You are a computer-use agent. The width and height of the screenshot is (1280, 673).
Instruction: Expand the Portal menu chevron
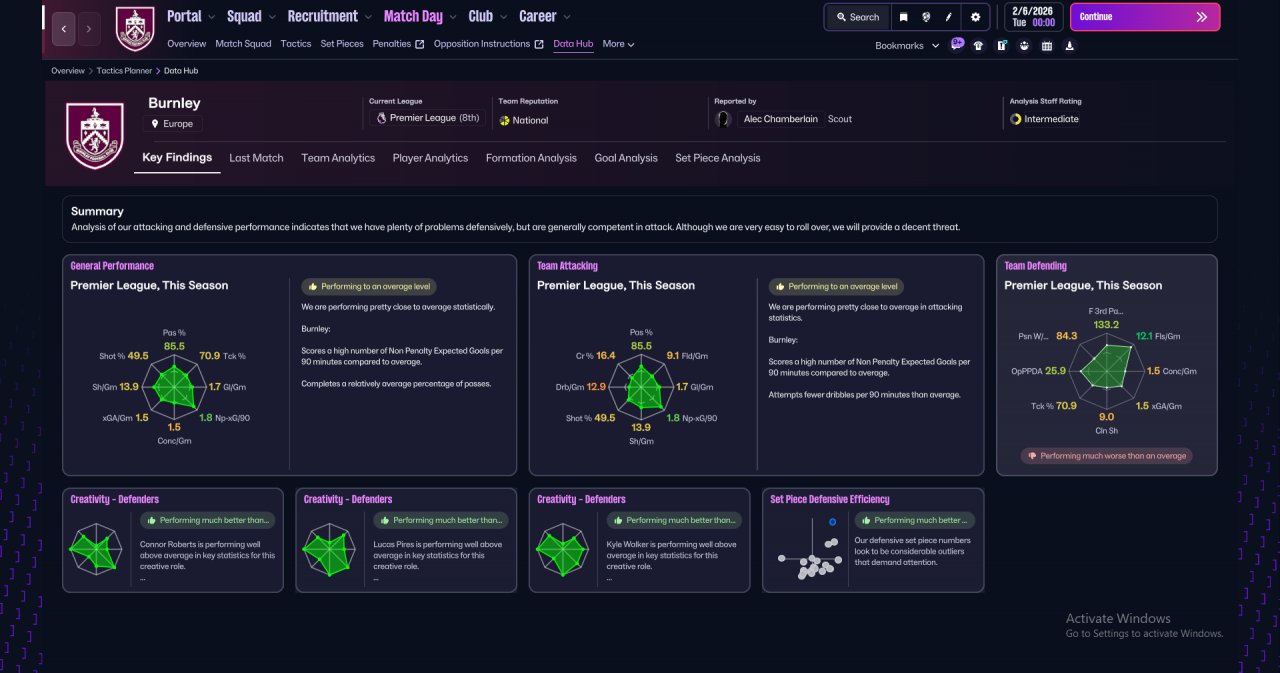pyautogui.click(x=211, y=17)
